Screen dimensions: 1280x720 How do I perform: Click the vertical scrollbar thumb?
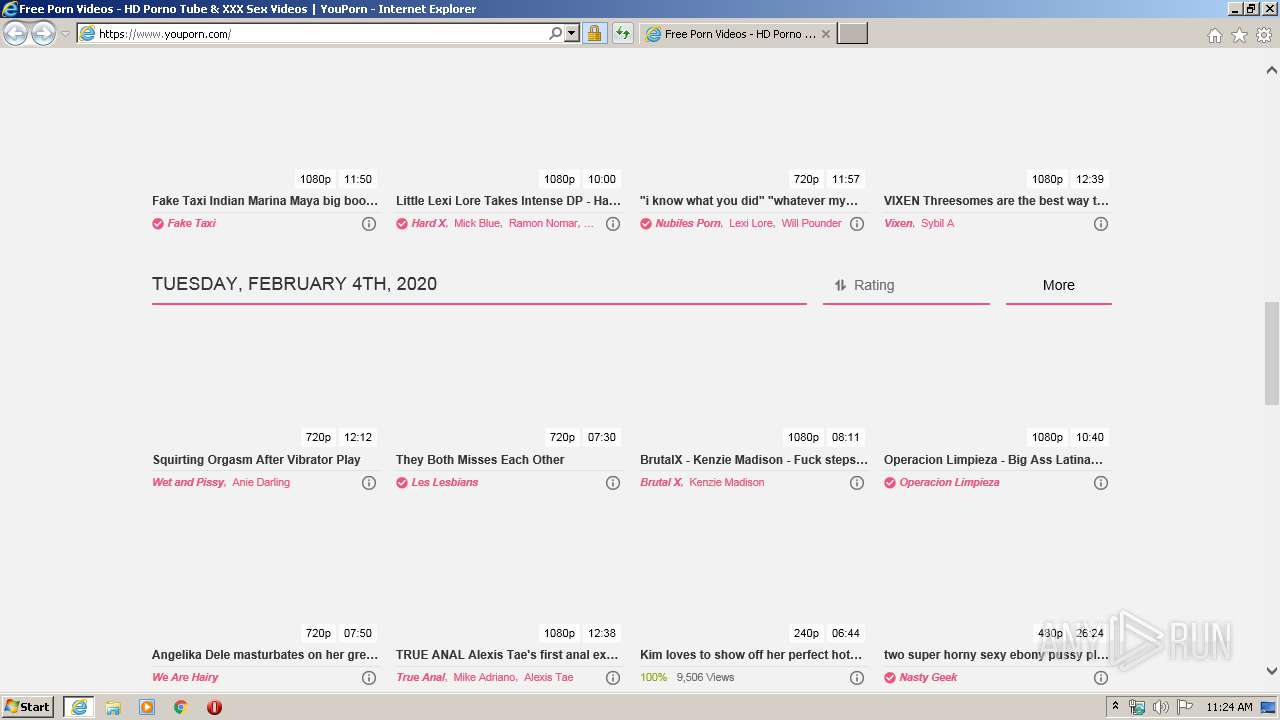pyautogui.click(x=1272, y=353)
